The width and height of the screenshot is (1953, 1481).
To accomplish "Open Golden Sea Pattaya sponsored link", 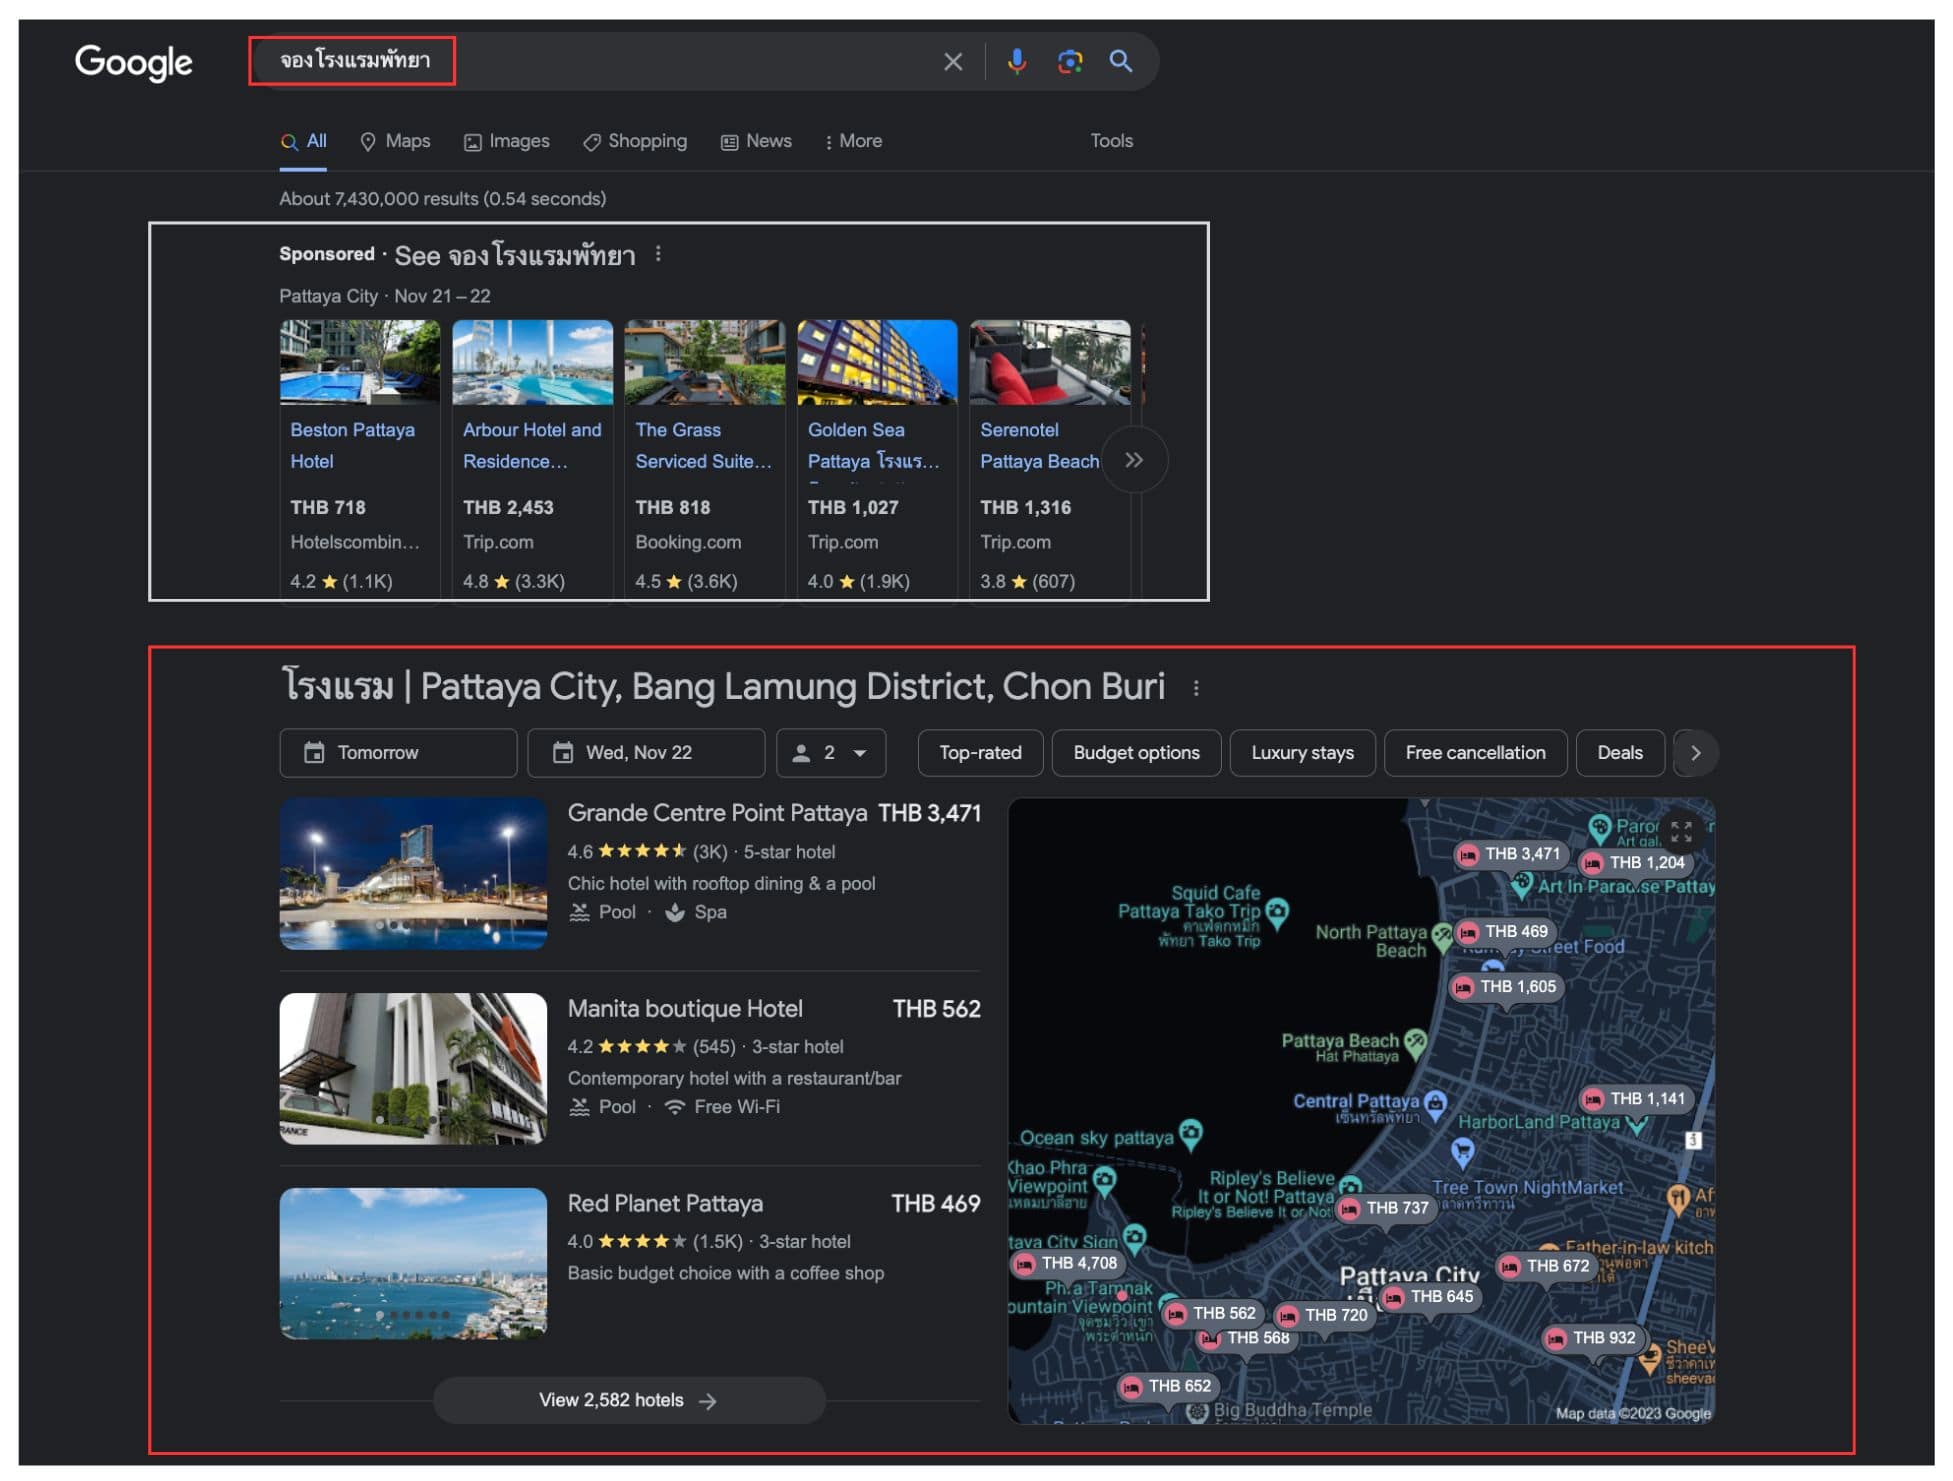I will pos(873,446).
